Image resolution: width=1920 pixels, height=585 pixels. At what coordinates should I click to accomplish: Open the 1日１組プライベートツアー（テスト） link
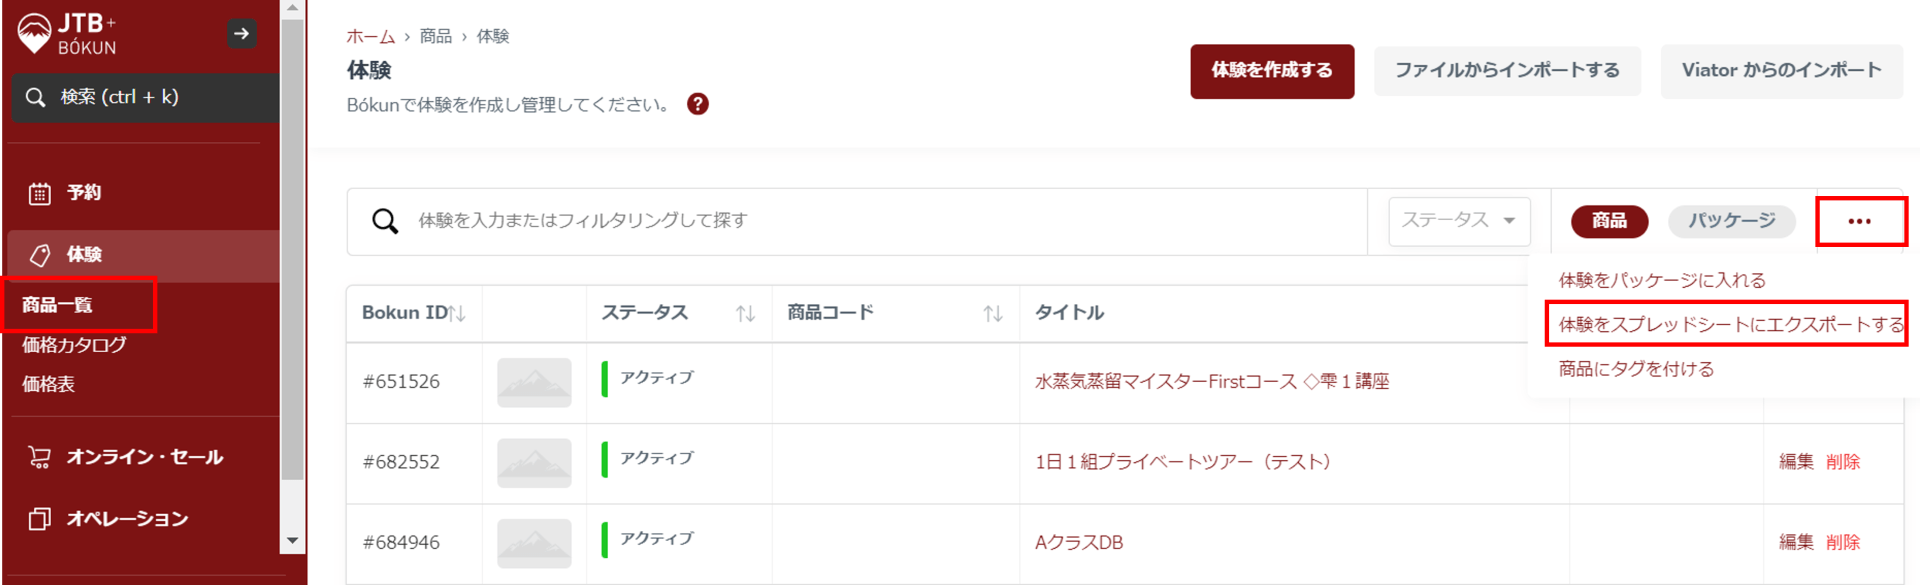tap(1183, 462)
